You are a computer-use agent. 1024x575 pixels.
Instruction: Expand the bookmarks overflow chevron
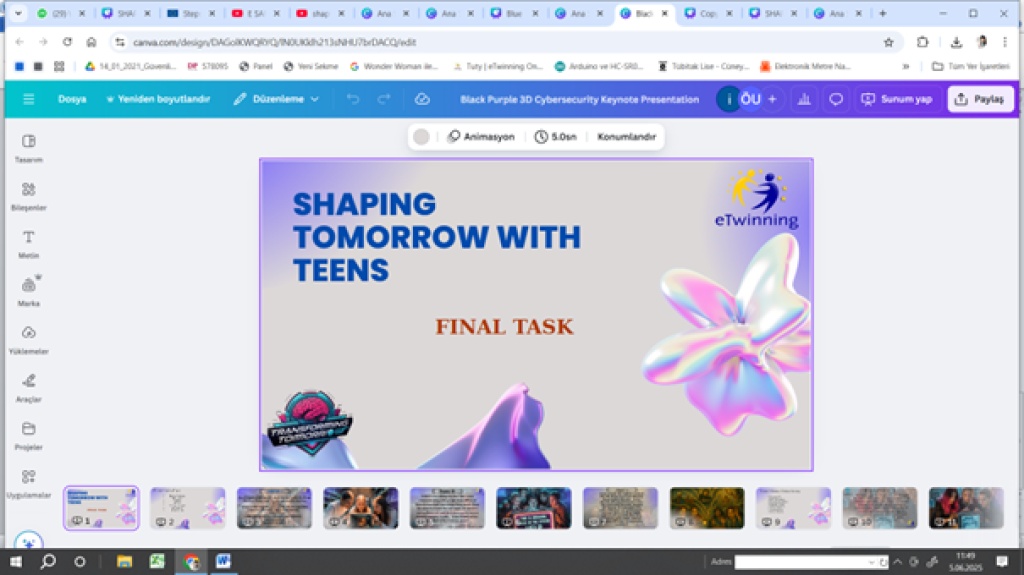[906, 66]
